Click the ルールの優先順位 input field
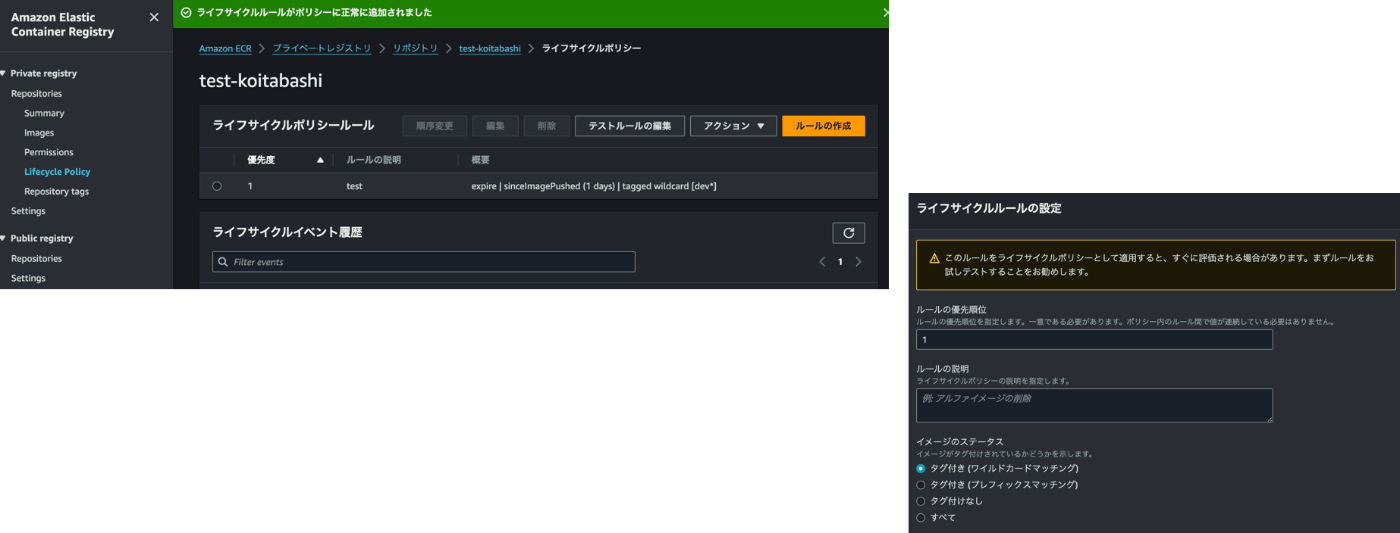The width and height of the screenshot is (1400, 533). point(1094,339)
